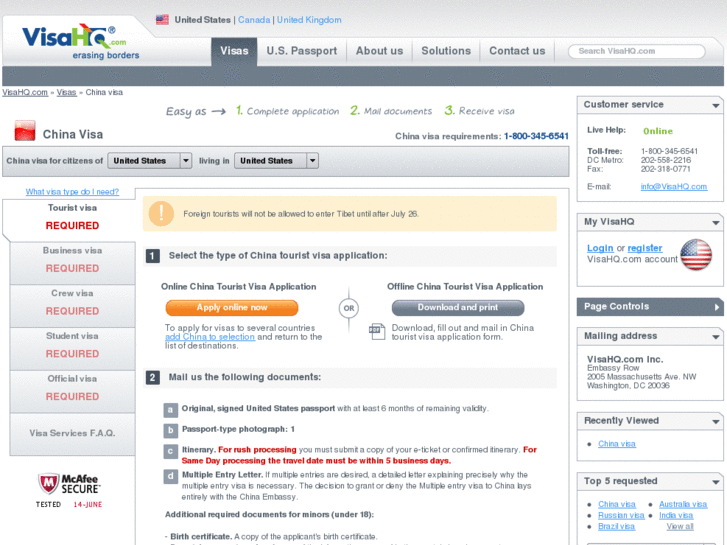Click the United States flag icon
The width and height of the screenshot is (727, 545).
tap(162, 20)
